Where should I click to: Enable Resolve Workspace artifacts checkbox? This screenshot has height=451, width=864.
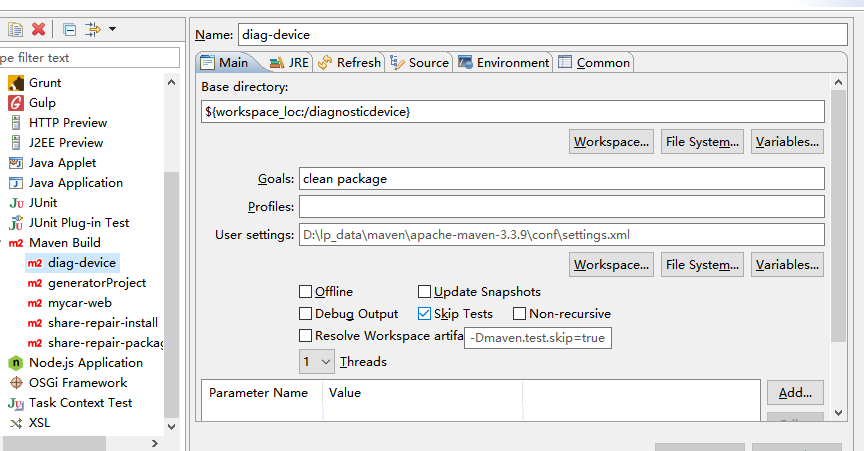click(x=305, y=335)
